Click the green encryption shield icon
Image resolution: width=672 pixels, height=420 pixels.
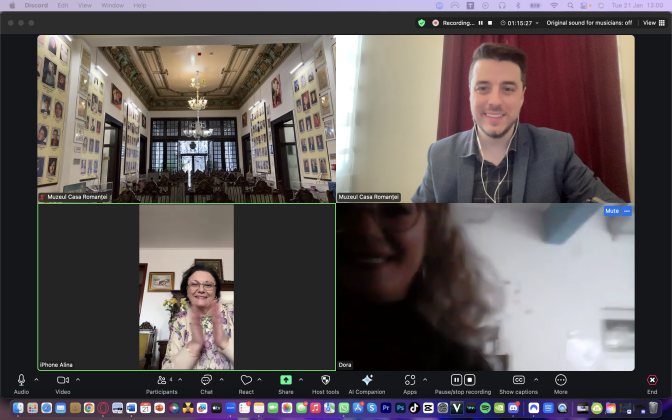[421, 22]
